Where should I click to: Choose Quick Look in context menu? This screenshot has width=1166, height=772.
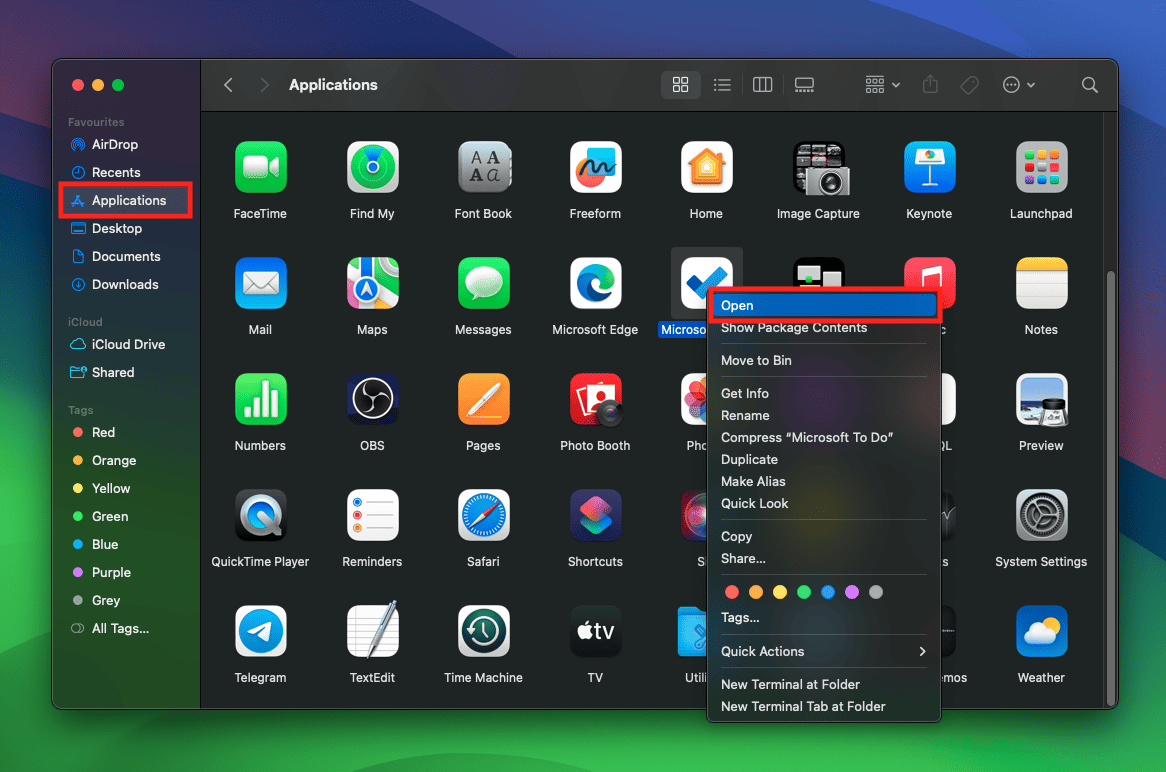coord(823,504)
